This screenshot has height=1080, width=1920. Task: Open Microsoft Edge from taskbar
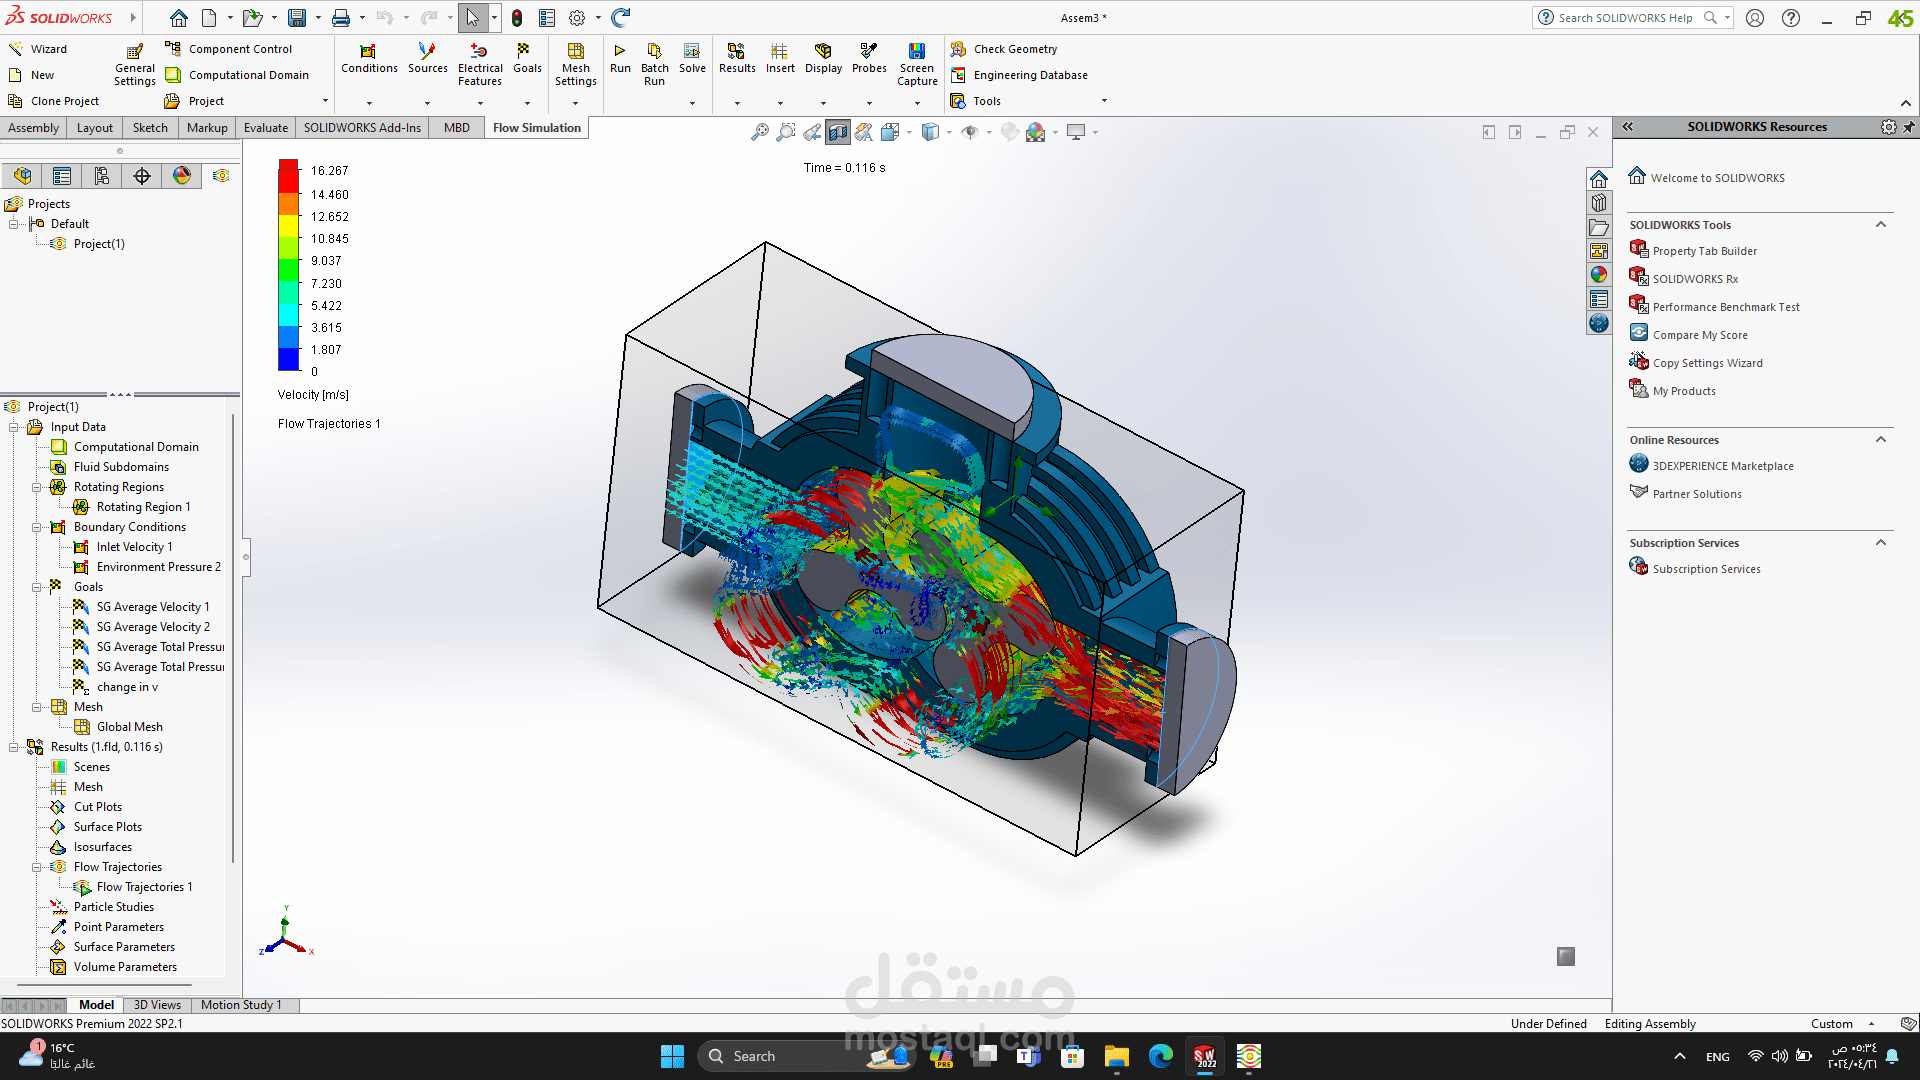[1161, 1056]
